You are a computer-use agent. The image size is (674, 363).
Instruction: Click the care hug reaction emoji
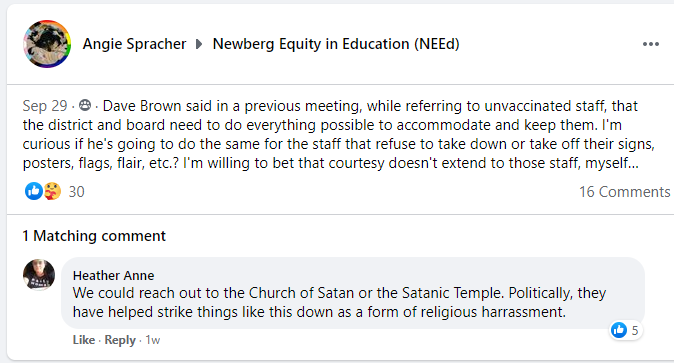(52, 191)
